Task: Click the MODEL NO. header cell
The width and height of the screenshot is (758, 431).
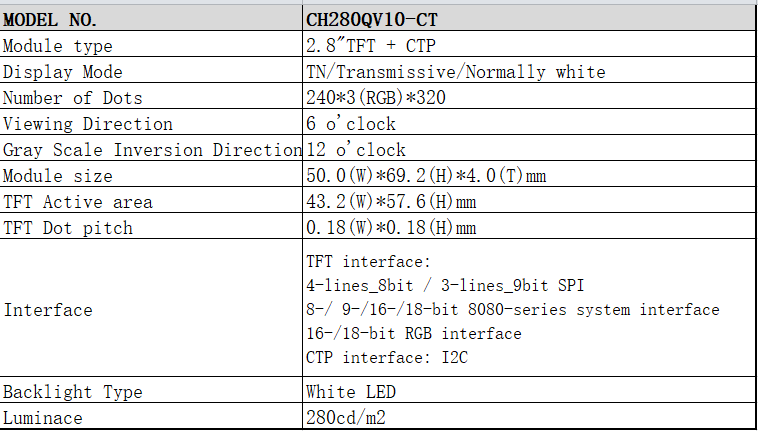Action: click(x=58, y=20)
